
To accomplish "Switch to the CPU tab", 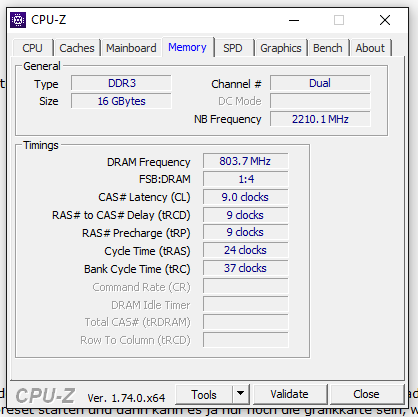I will coord(33,48).
